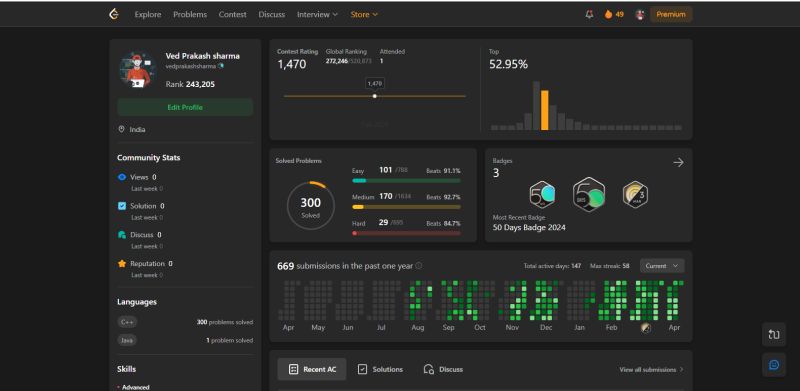
Task: Switch to the Discuss tab below heatmap
Action: pyautogui.click(x=443, y=369)
